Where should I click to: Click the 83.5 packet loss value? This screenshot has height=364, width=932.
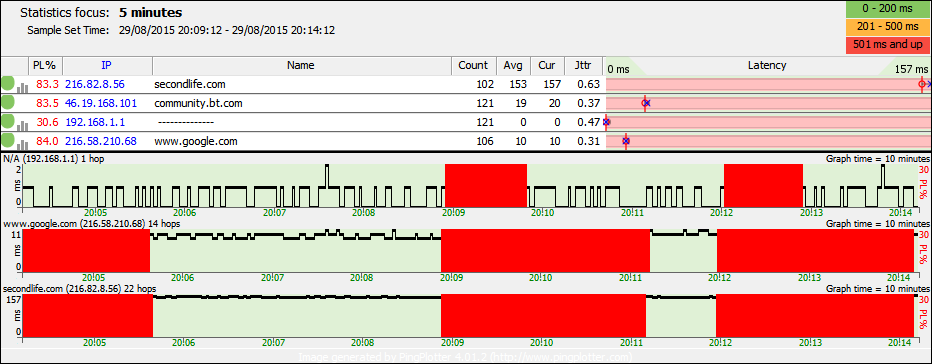[47, 103]
